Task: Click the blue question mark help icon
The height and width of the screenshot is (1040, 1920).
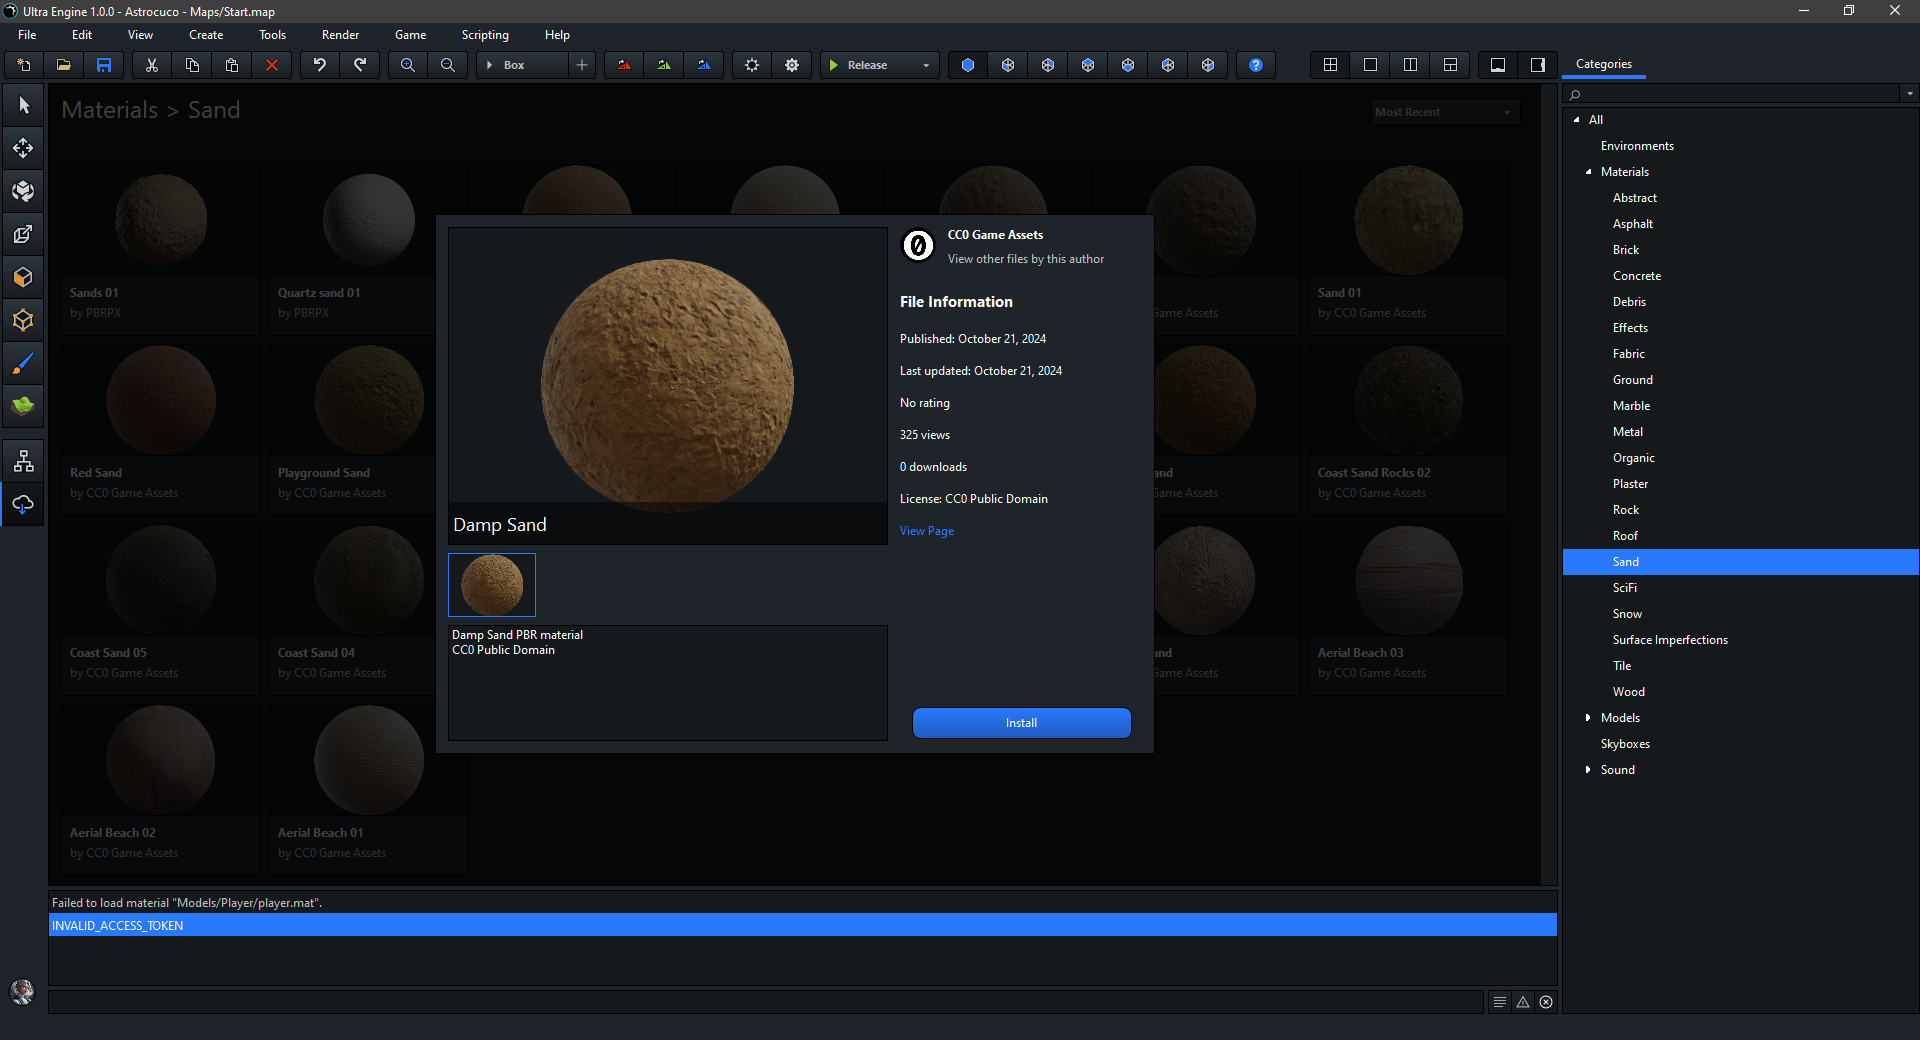Action: tap(1256, 65)
